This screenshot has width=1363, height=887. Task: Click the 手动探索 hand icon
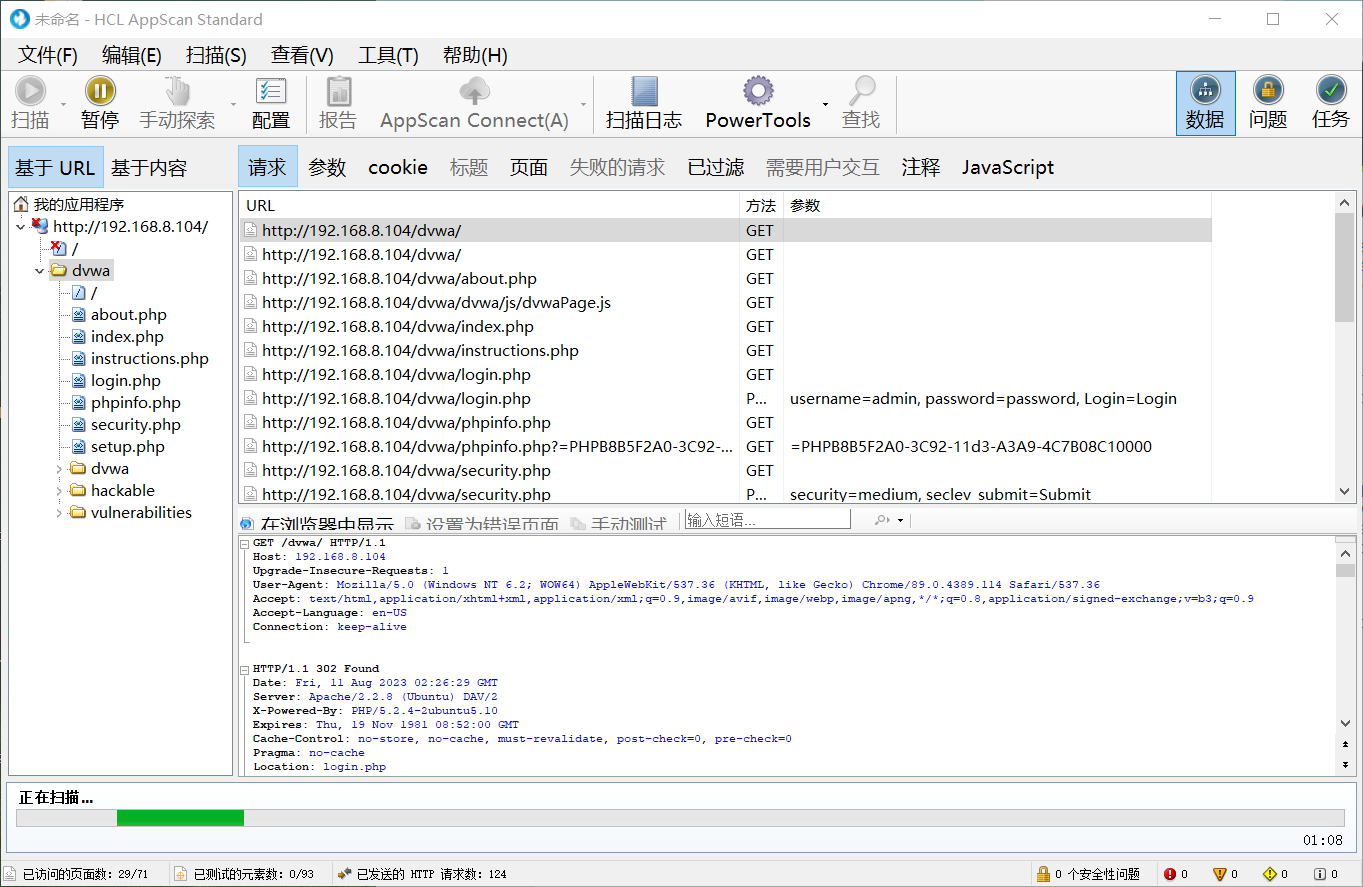(177, 91)
